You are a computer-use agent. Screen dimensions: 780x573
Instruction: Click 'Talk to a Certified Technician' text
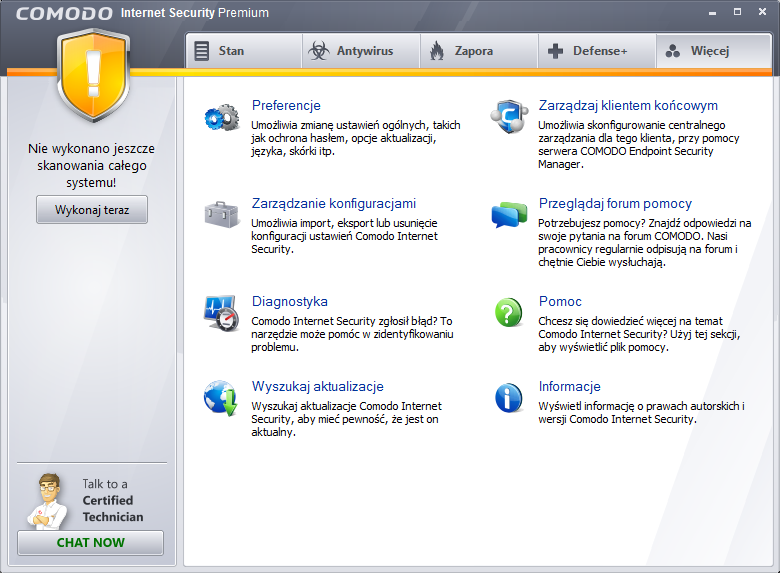tap(113, 500)
